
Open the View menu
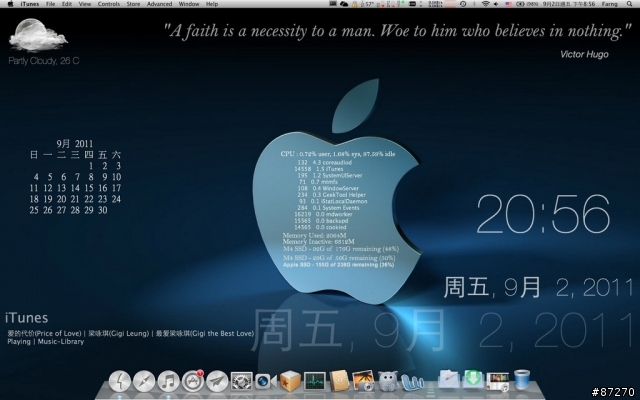[84, 4]
